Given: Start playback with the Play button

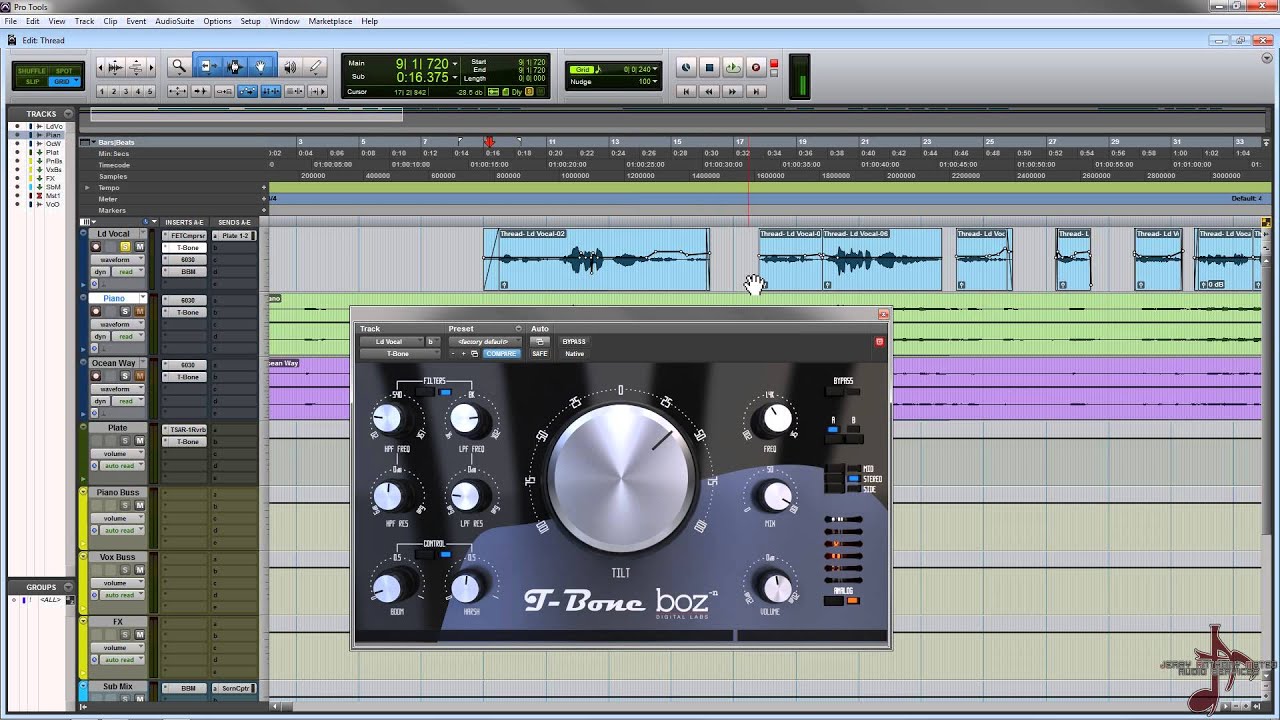Looking at the screenshot, I should click(732, 68).
